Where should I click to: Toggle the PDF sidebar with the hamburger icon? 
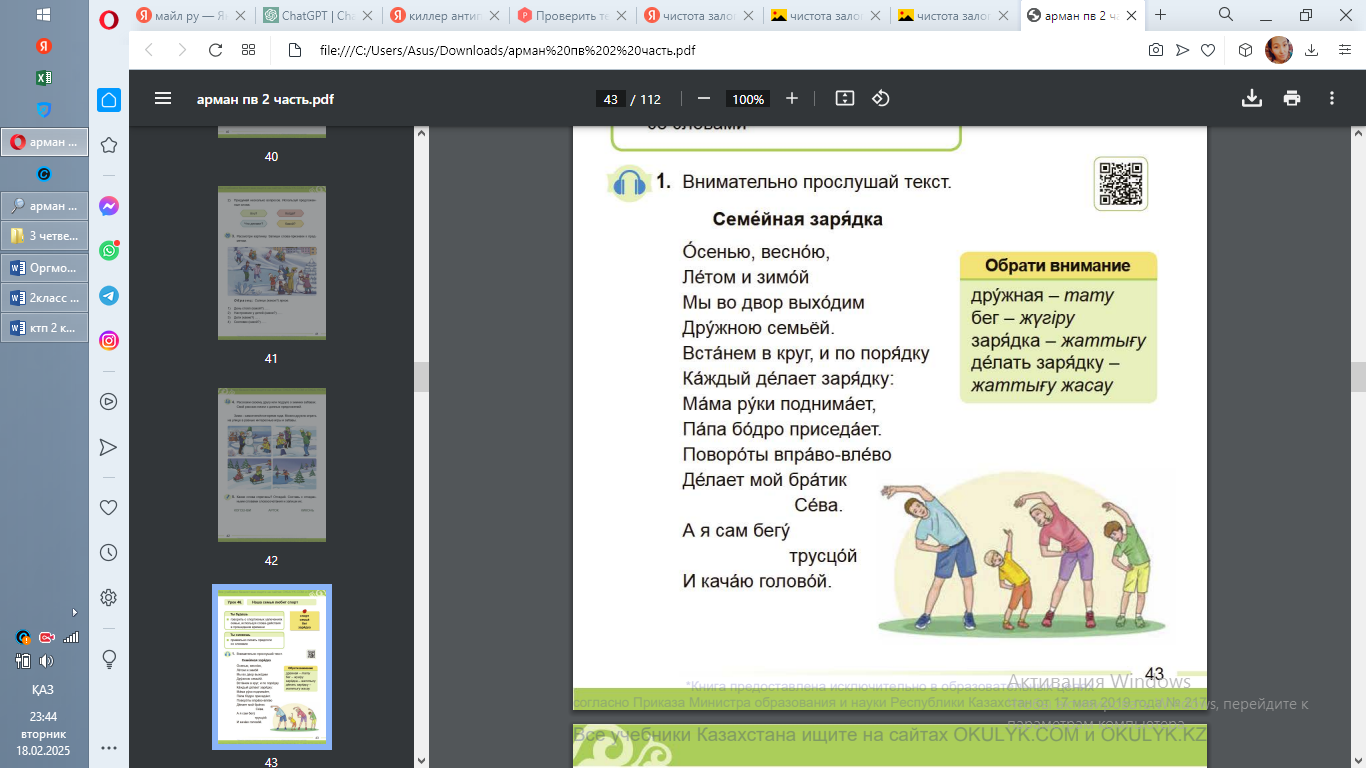click(163, 98)
